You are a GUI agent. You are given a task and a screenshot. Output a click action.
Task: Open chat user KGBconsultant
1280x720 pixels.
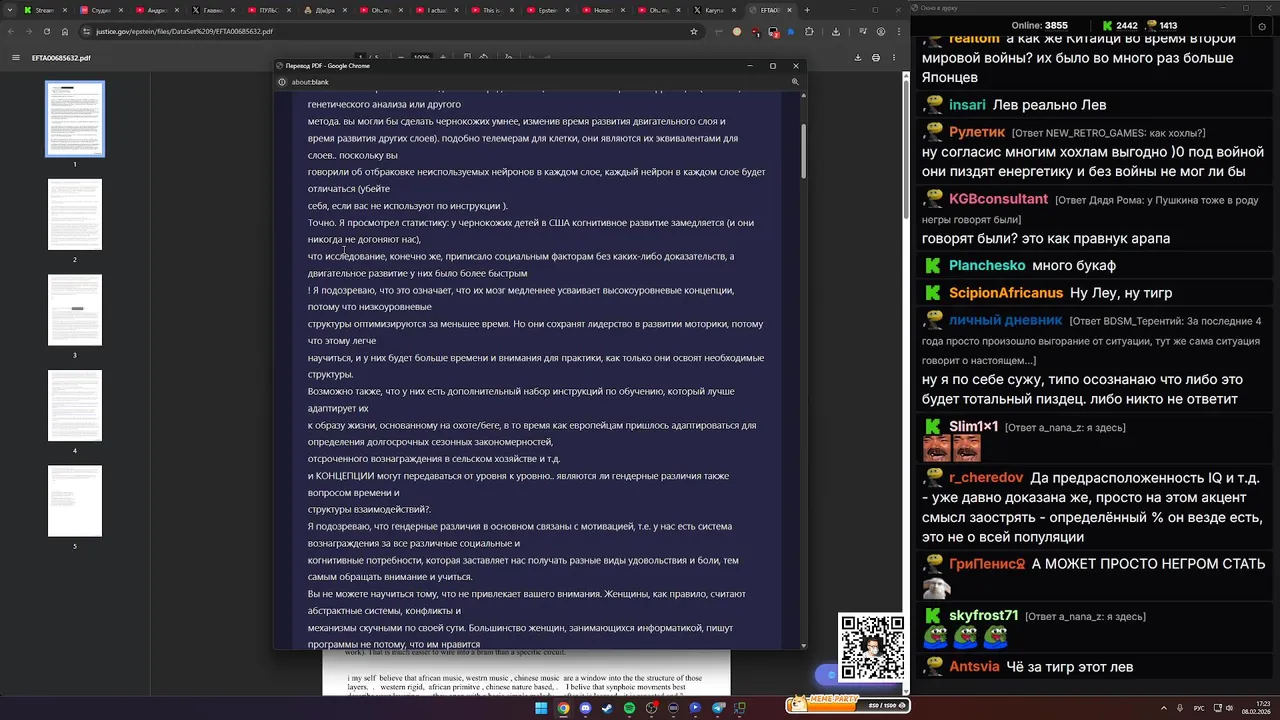point(998,199)
